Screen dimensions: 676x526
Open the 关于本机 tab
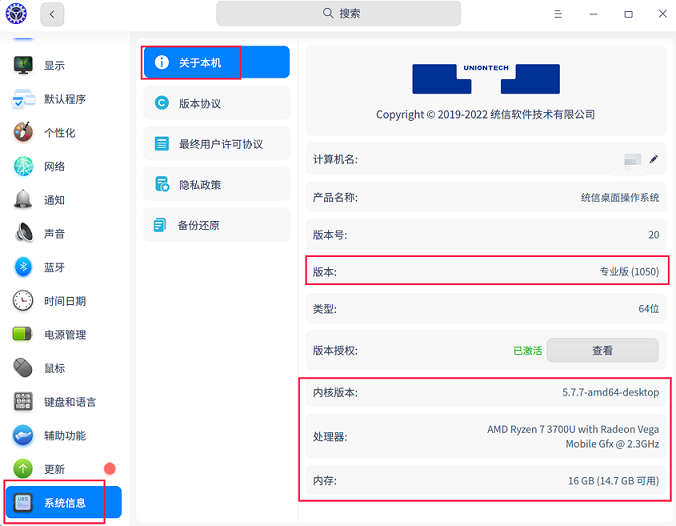[216, 62]
